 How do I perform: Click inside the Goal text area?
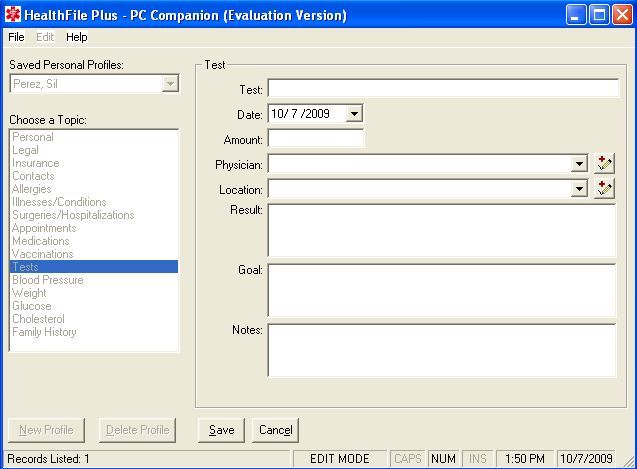coord(442,290)
